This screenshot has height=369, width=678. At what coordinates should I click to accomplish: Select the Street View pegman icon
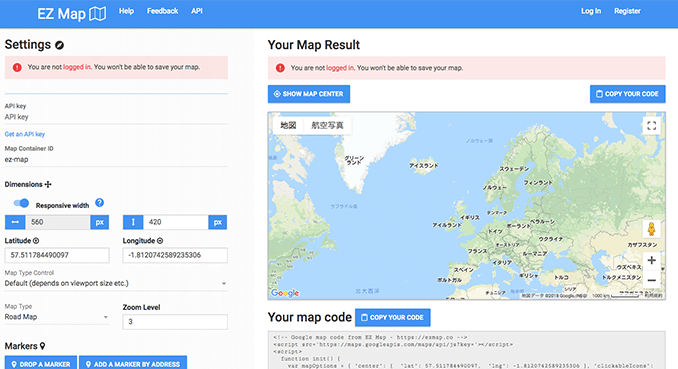pos(651,229)
